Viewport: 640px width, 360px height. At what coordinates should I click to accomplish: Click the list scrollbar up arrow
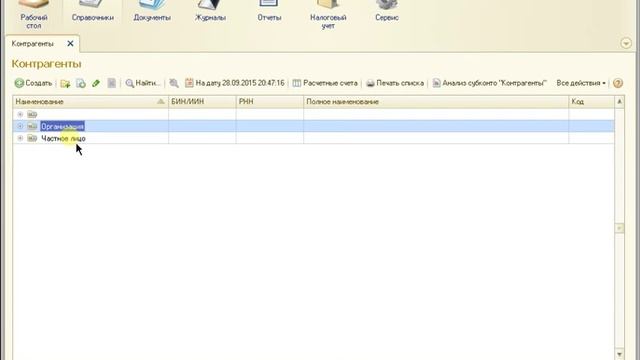pyautogui.click(x=620, y=102)
